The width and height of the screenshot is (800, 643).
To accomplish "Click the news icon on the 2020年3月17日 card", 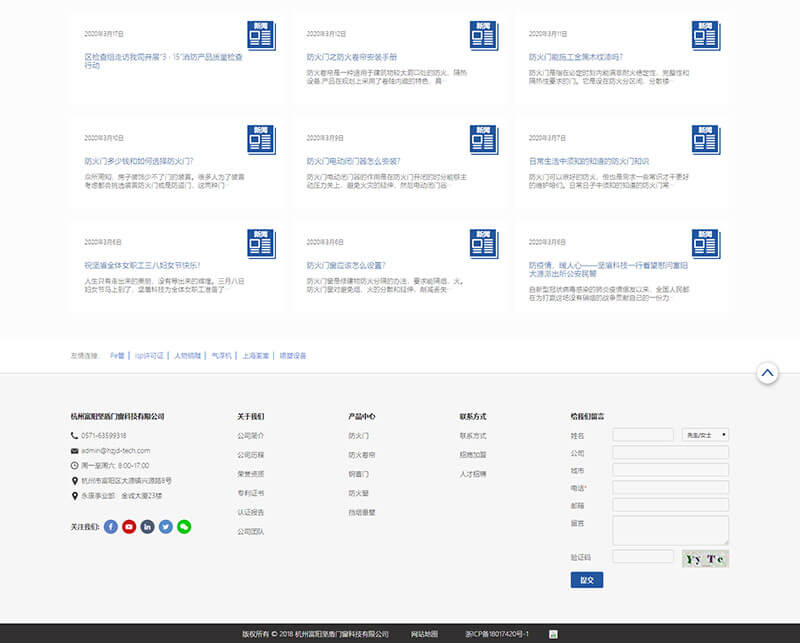I will 262,36.
